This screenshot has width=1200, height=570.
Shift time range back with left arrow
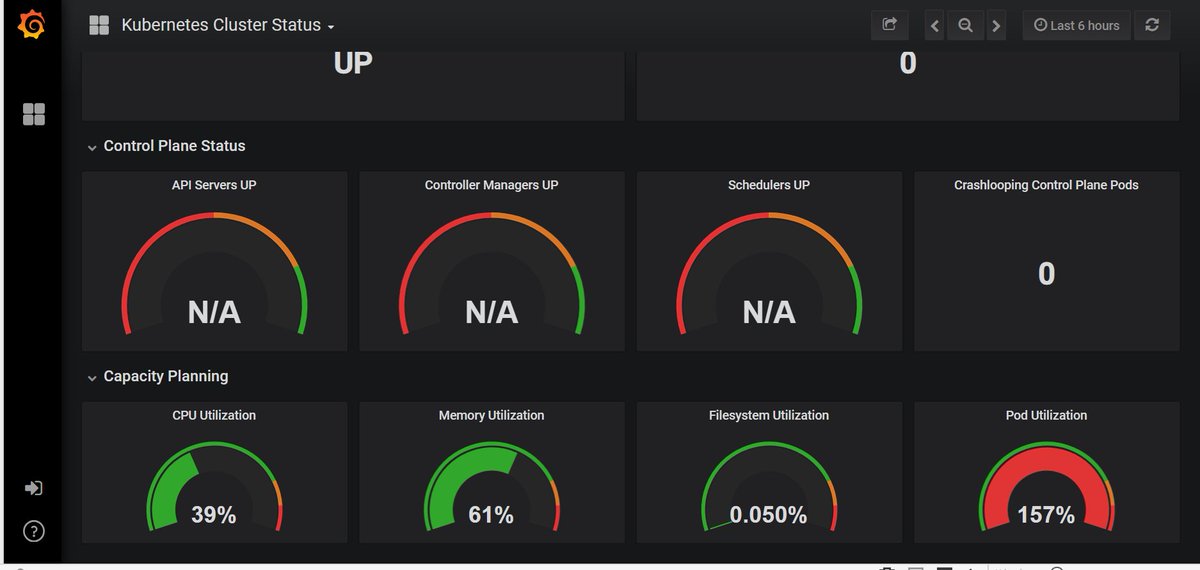[935, 26]
